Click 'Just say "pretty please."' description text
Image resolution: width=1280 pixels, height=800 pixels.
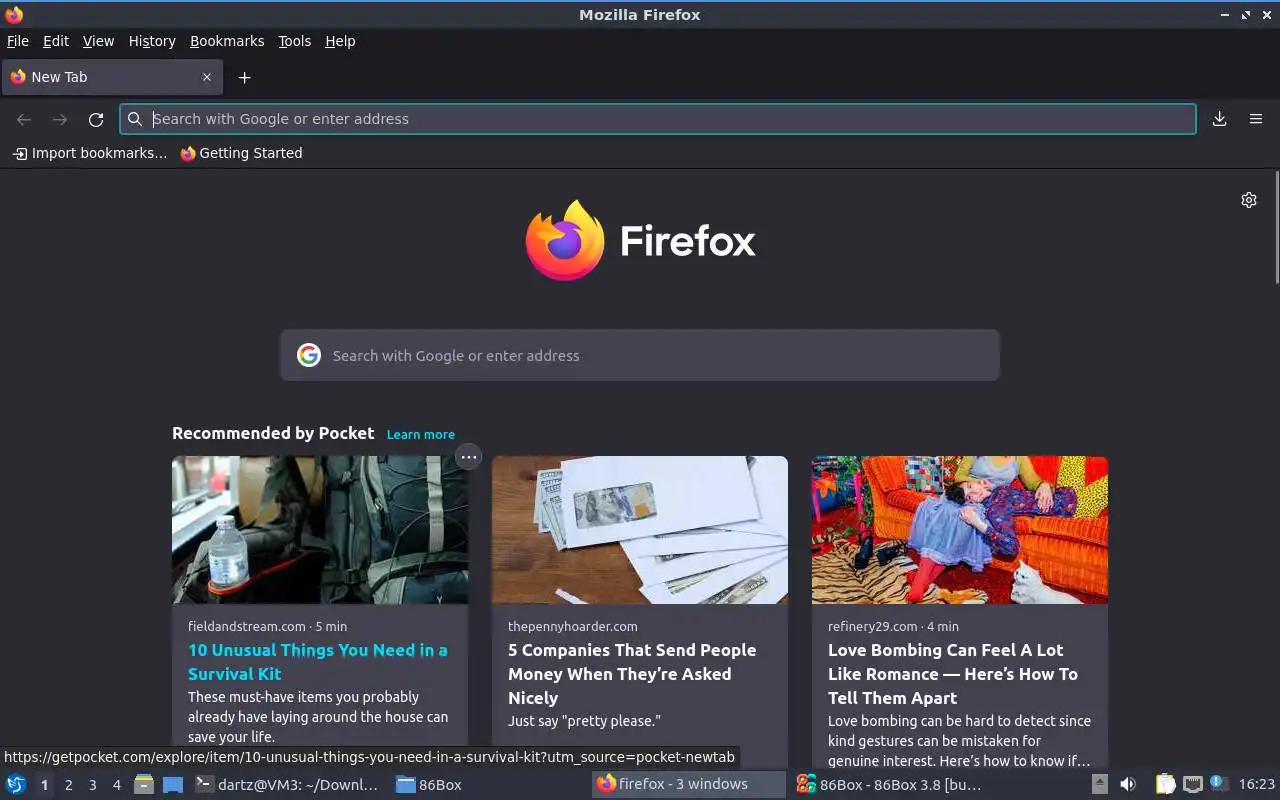[584, 721]
